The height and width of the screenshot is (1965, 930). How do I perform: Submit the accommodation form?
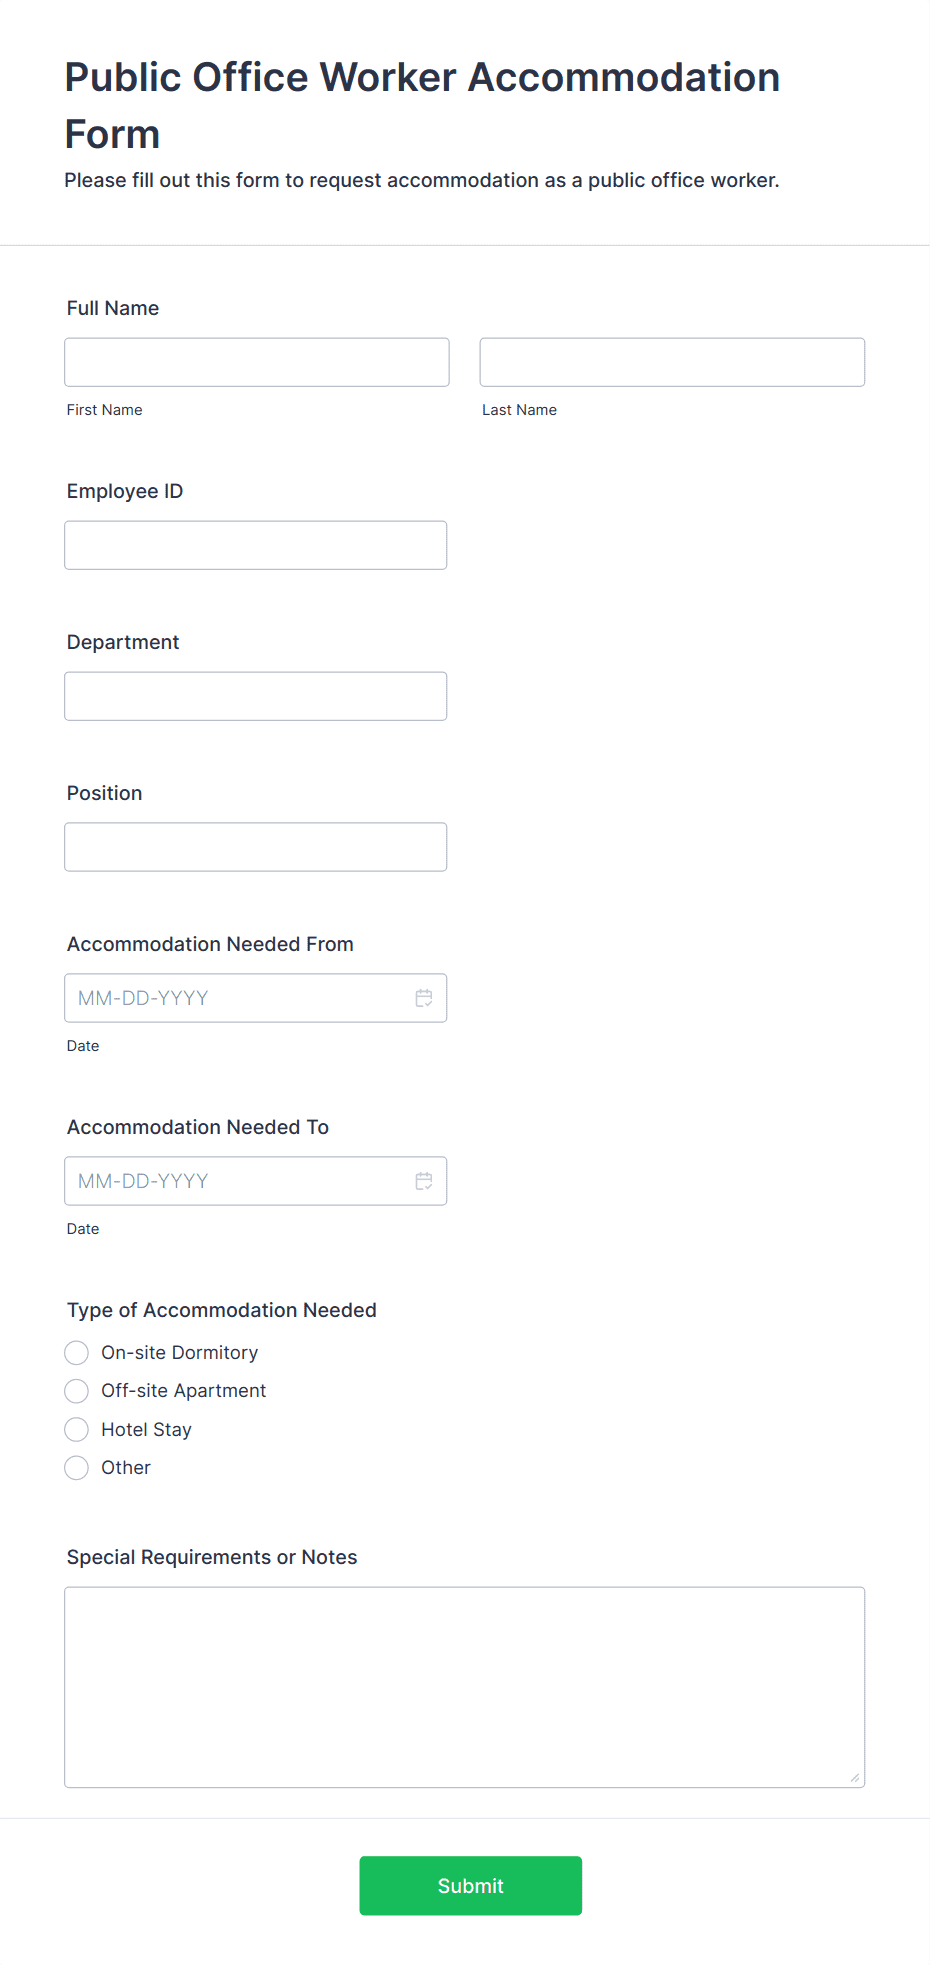(471, 1886)
